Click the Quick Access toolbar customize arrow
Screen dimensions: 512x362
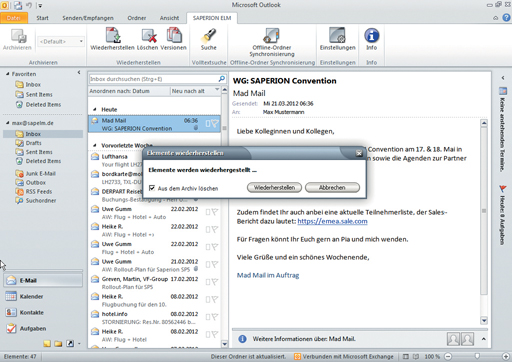click(40, 5)
